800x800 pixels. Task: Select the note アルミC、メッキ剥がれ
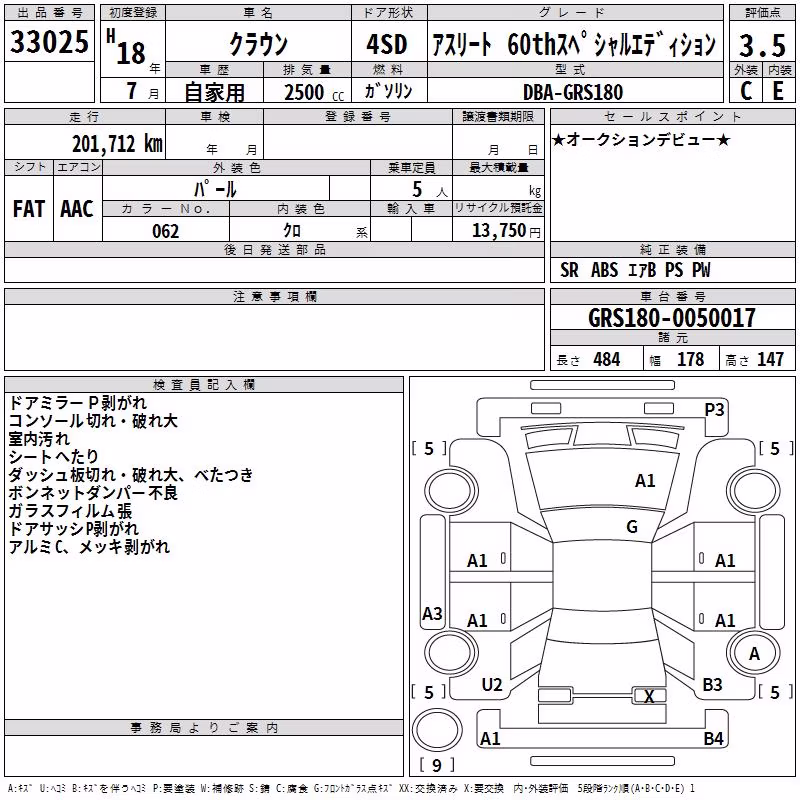point(89,546)
